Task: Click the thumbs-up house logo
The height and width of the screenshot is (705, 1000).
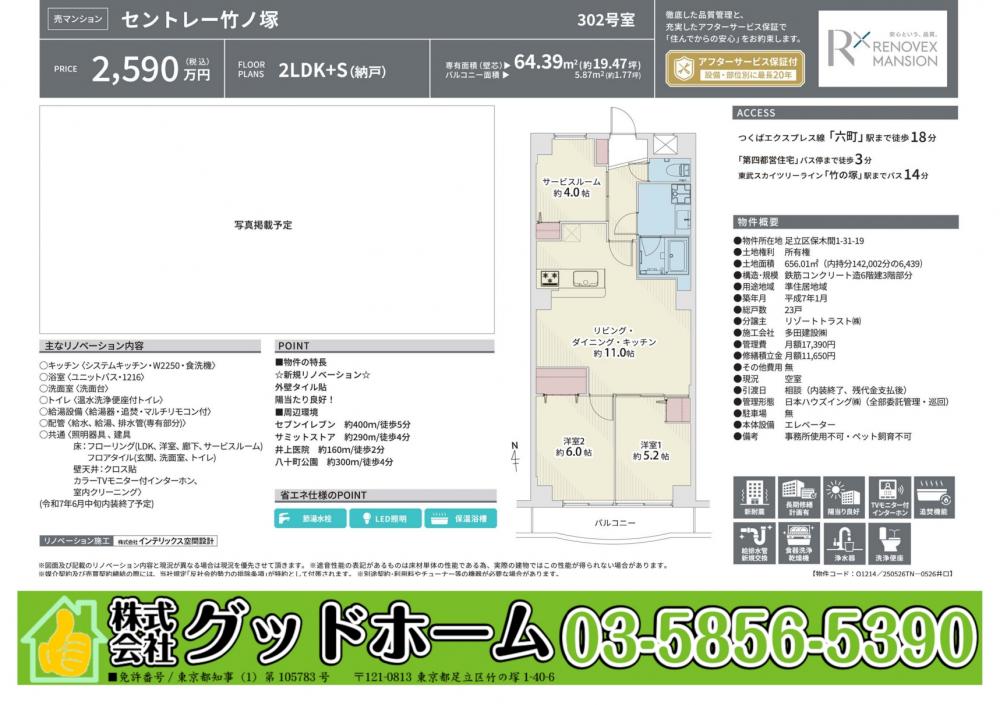Action: [x=62, y=639]
